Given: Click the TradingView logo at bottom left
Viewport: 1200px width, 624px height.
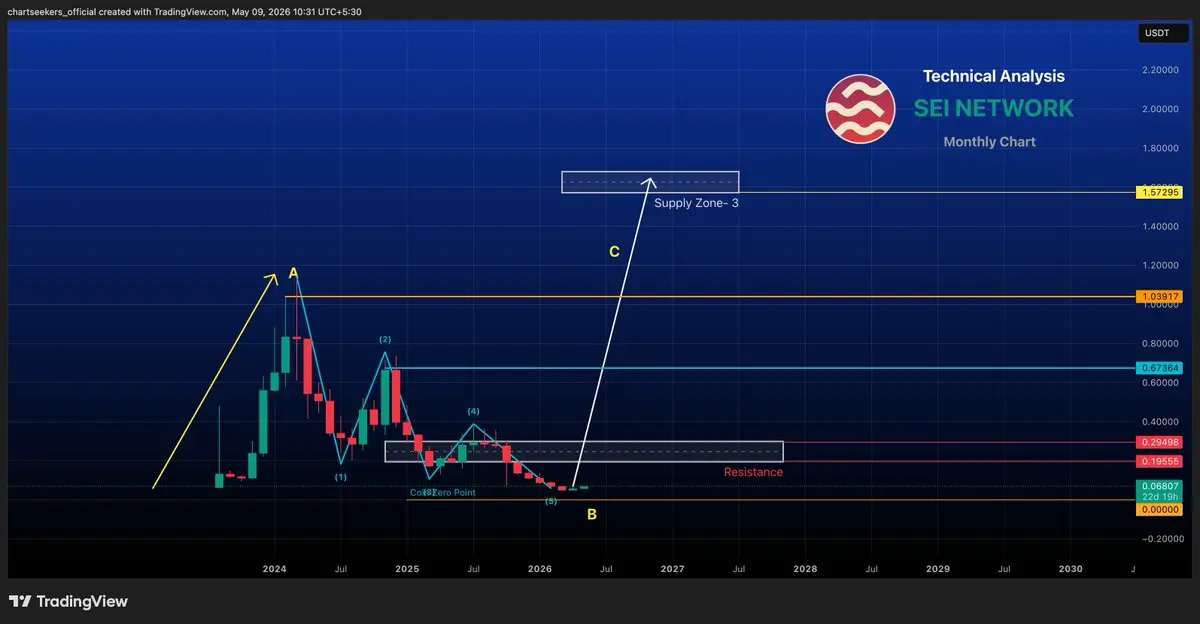Looking at the screenshot, I should [68, 601].
